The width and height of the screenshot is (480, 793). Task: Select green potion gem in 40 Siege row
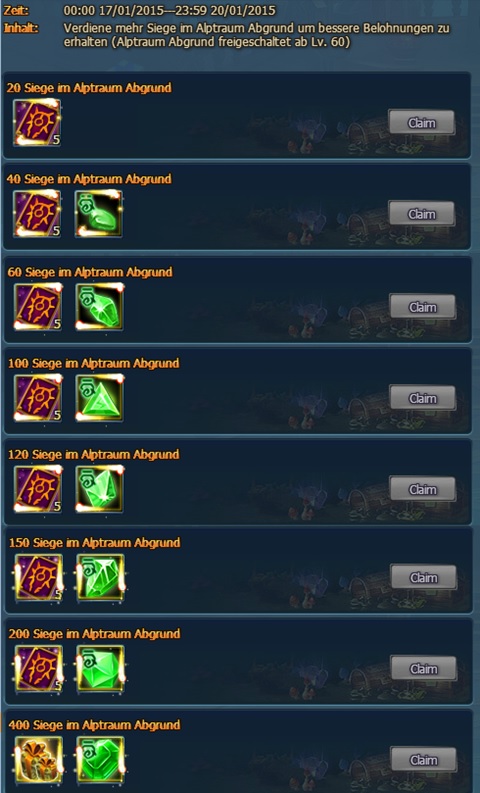point(99,213)
